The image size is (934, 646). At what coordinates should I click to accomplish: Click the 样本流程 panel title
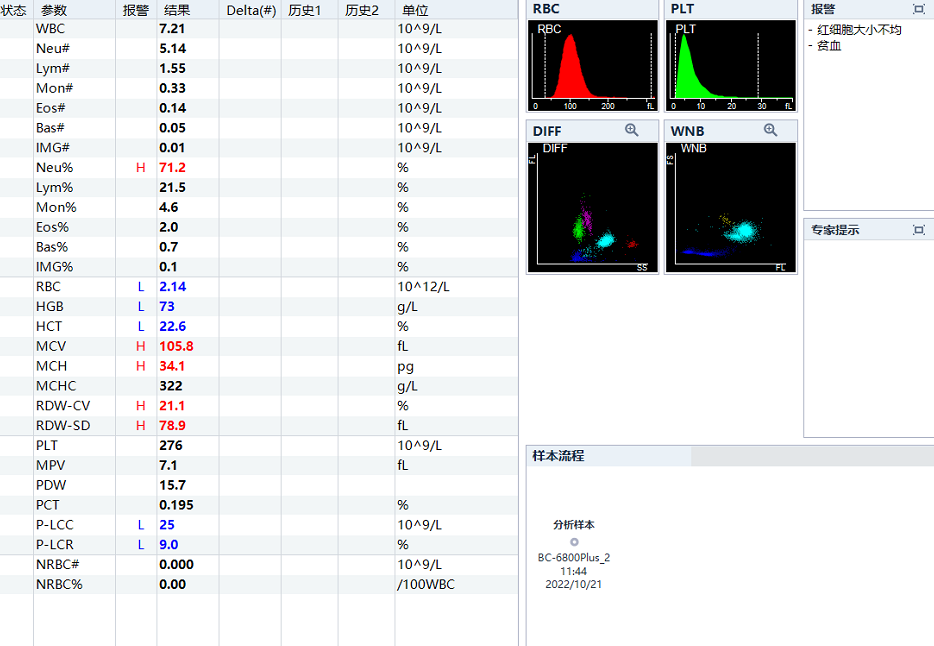[x=558, y=456]
